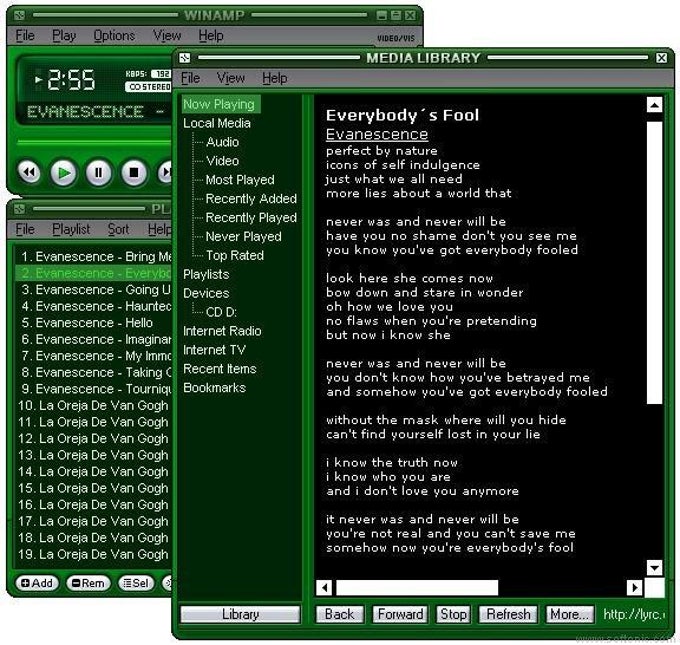Pause playback with the Pause button
Image resolution: width=680 pixels, height=645 pixels.
tap(99, 173)
